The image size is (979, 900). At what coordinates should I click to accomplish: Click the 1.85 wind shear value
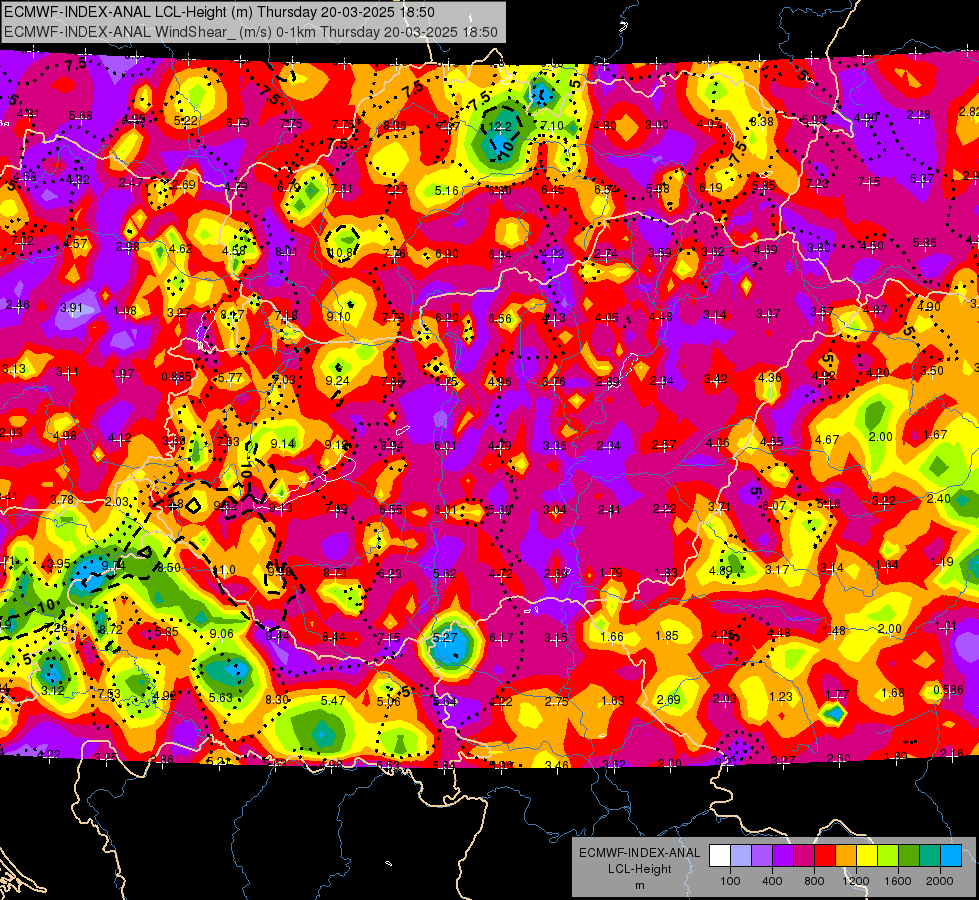click(667, 635)
